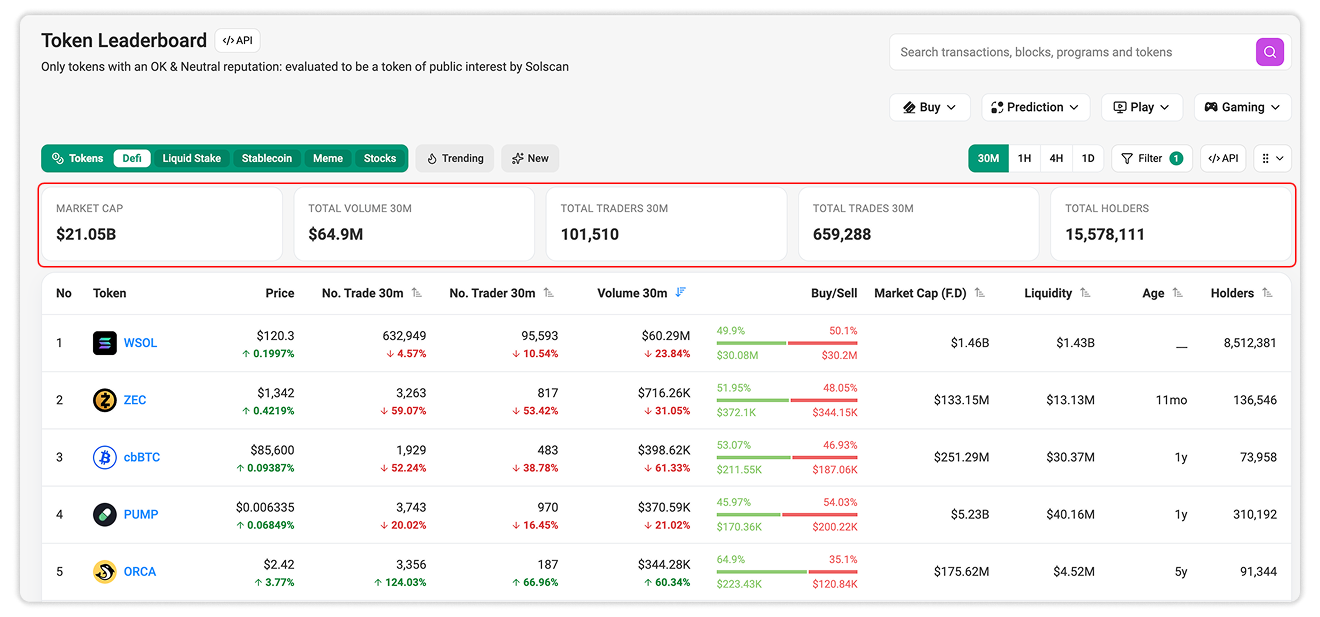The image size is (1320, 617).
Task: Switch to the Liquid Stake tab
Action: (x=191, y=158)
